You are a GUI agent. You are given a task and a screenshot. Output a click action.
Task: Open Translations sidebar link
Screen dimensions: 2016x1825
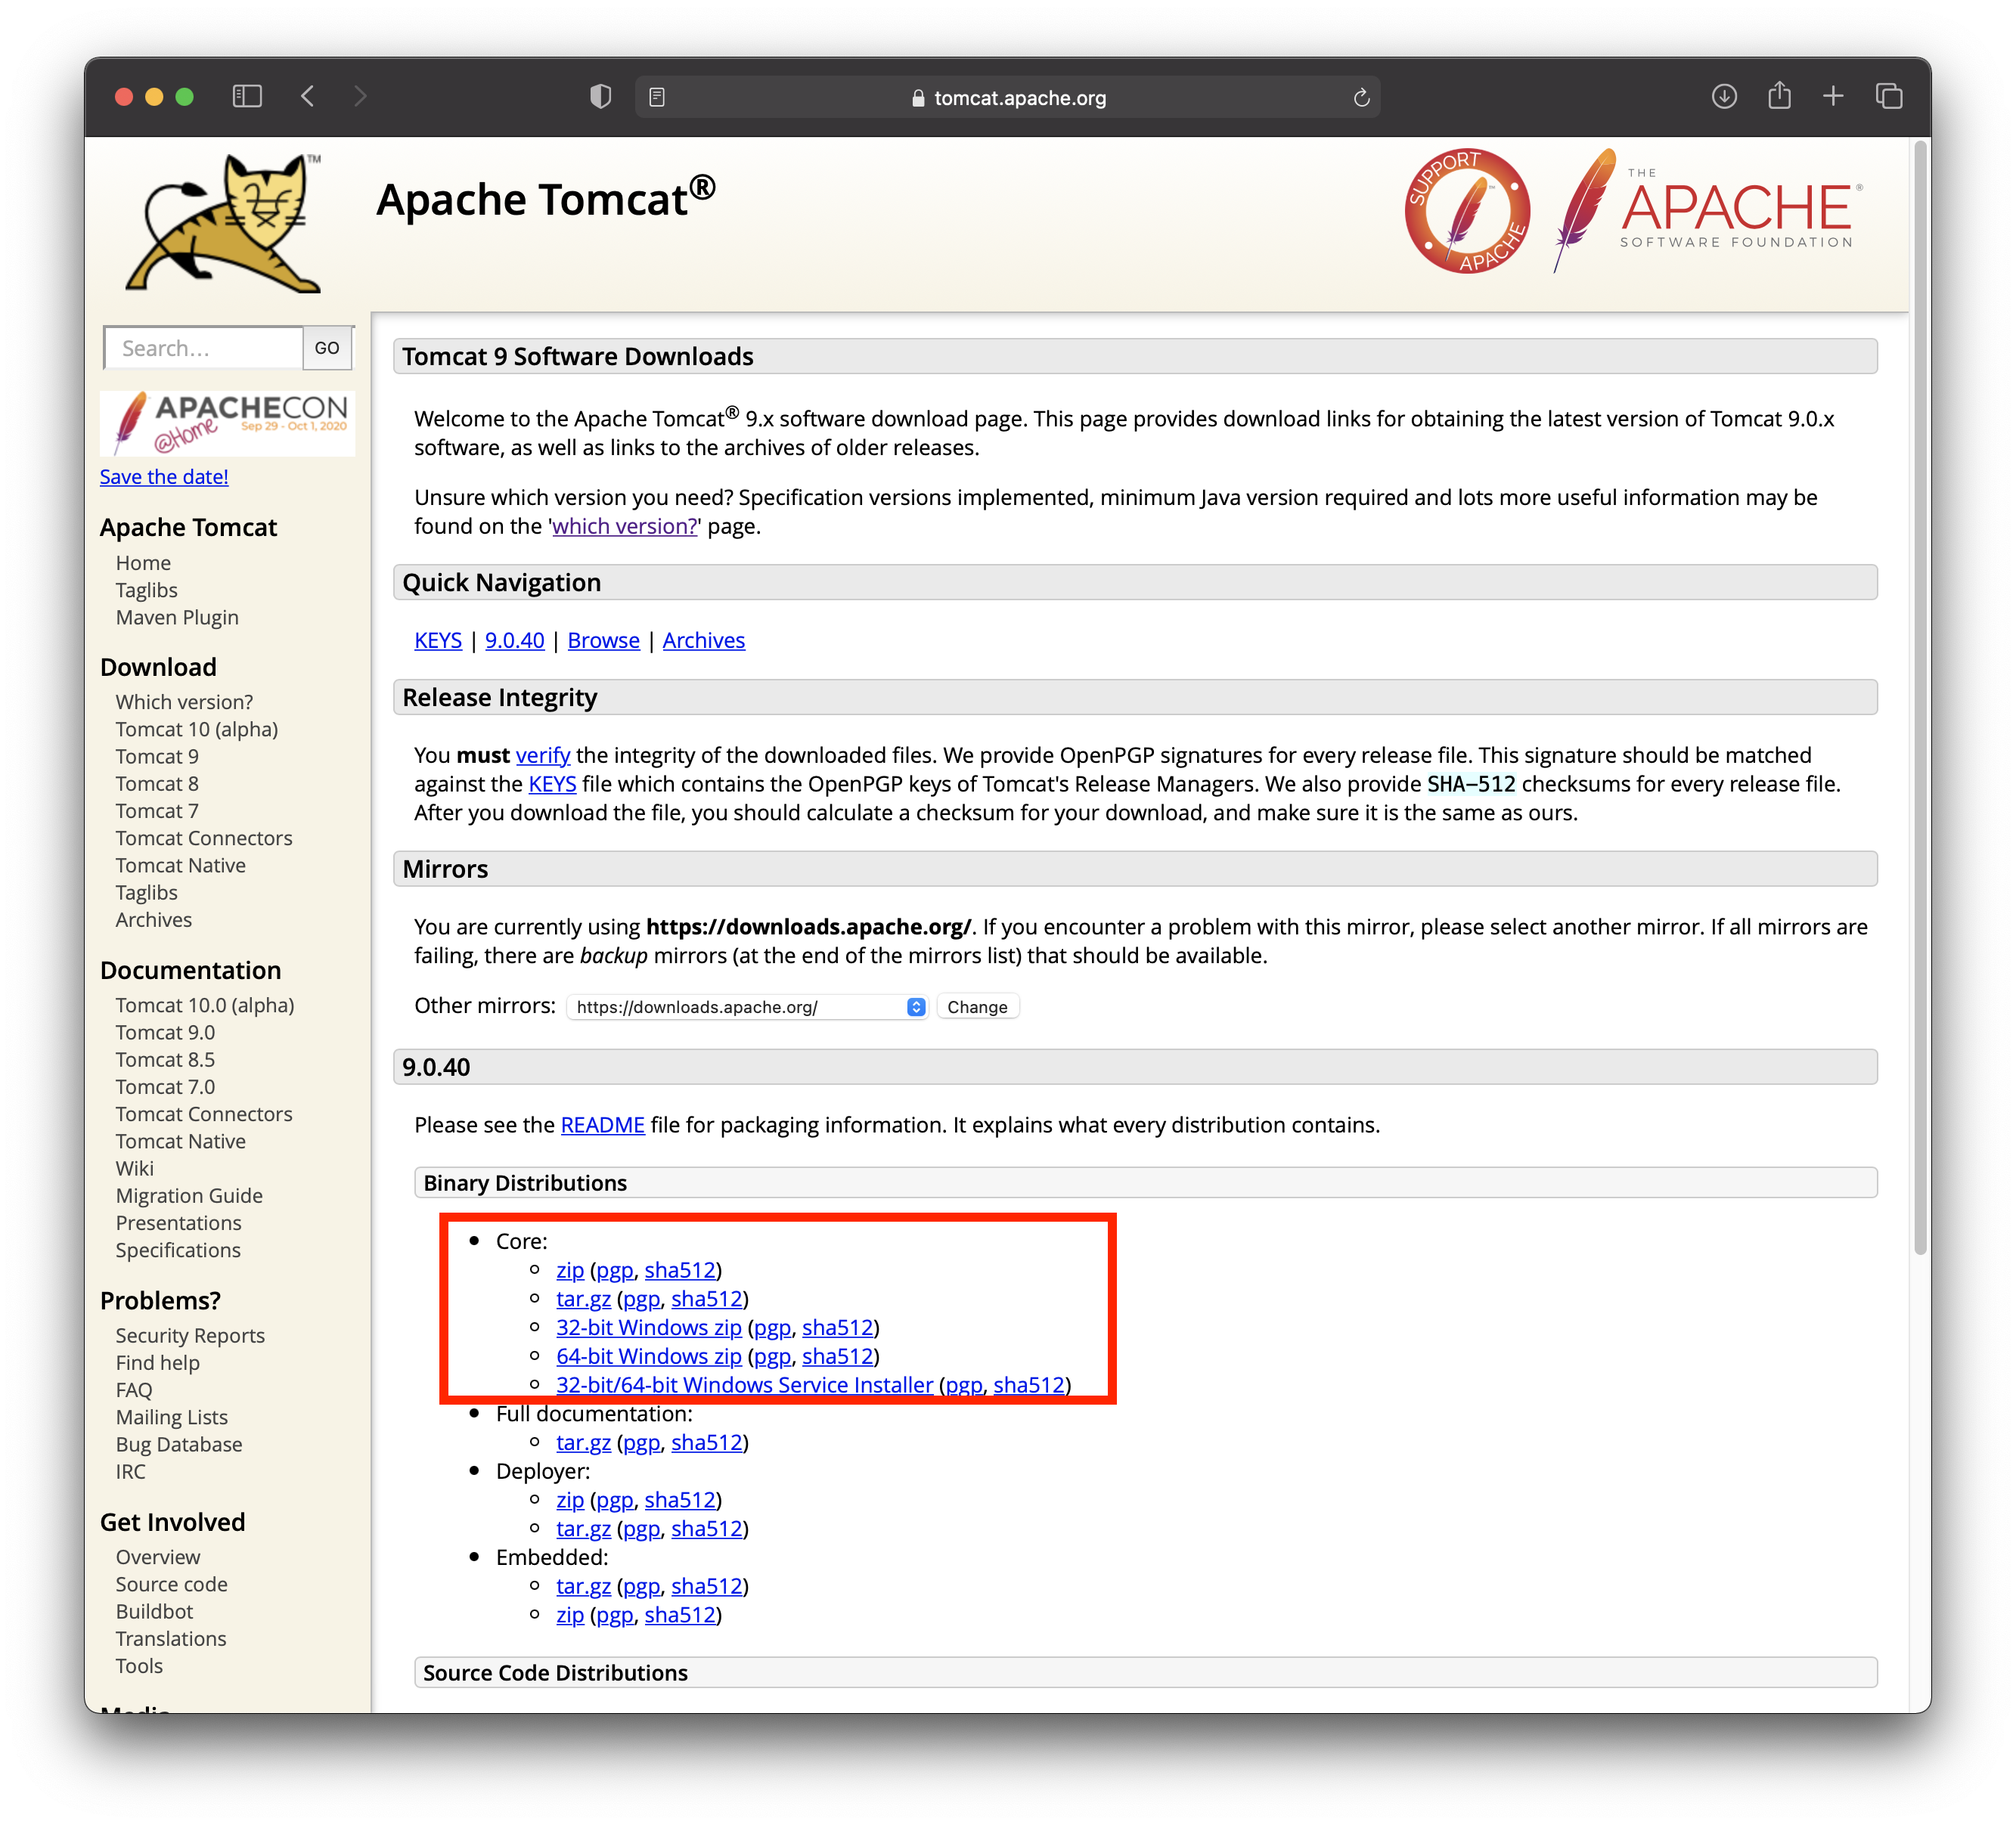pos(171,1638)
